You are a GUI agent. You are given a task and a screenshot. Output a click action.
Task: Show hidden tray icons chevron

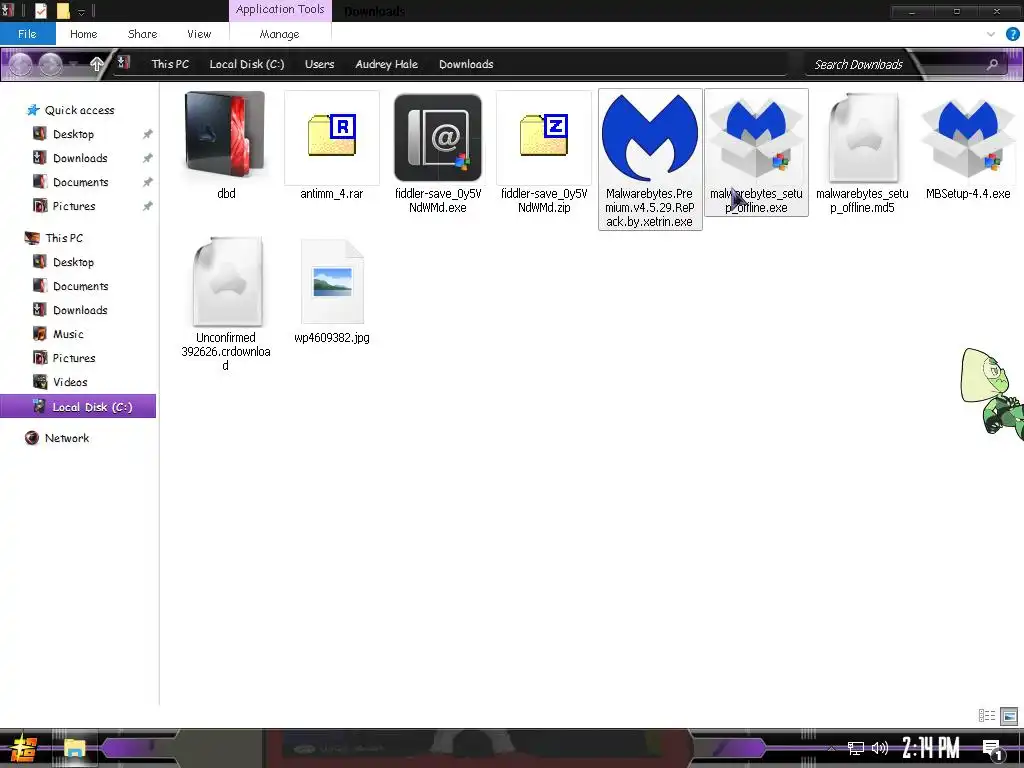pyautogui.click(x=831, y=748)
